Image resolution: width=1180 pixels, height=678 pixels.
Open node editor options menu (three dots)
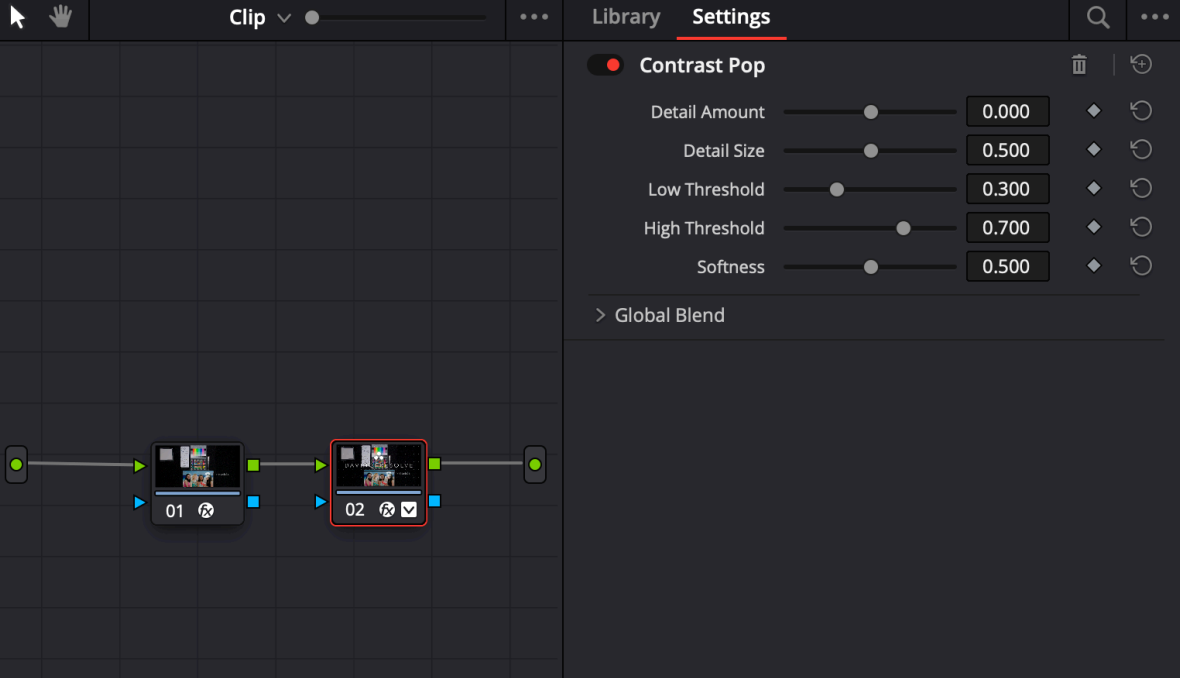coord(534,17)
